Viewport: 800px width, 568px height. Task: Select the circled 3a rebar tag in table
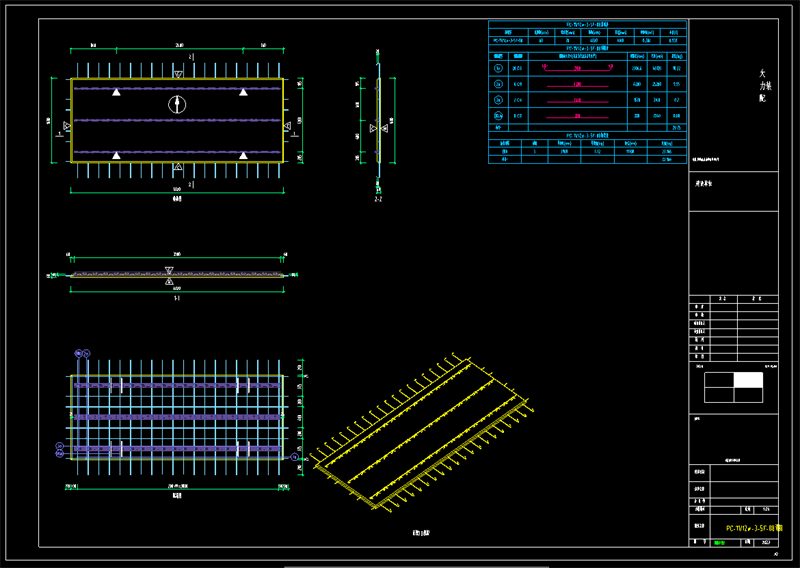[x=498, y=100]
